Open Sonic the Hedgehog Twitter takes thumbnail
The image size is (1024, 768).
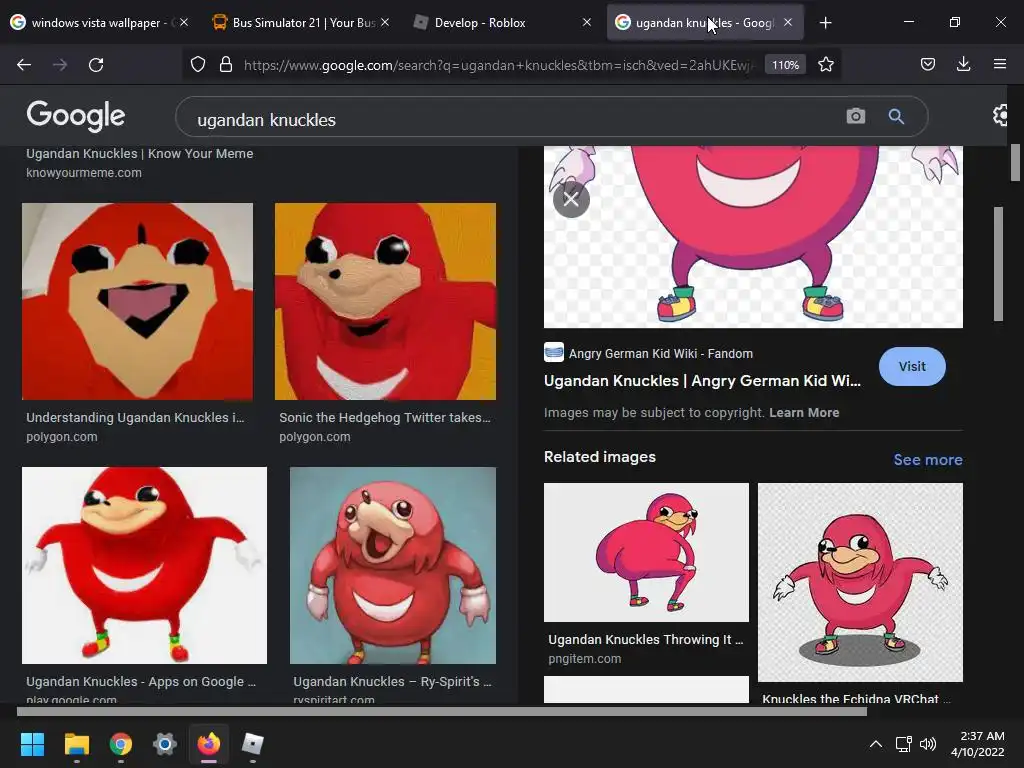385,301
